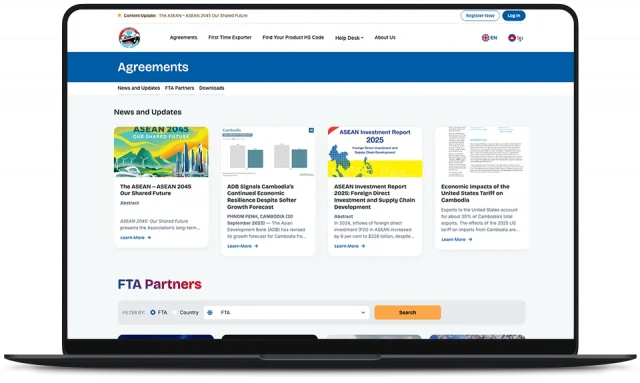Screen dimensions: 640x383
Task: Click the orange Search button
Action: click(407, 312)
